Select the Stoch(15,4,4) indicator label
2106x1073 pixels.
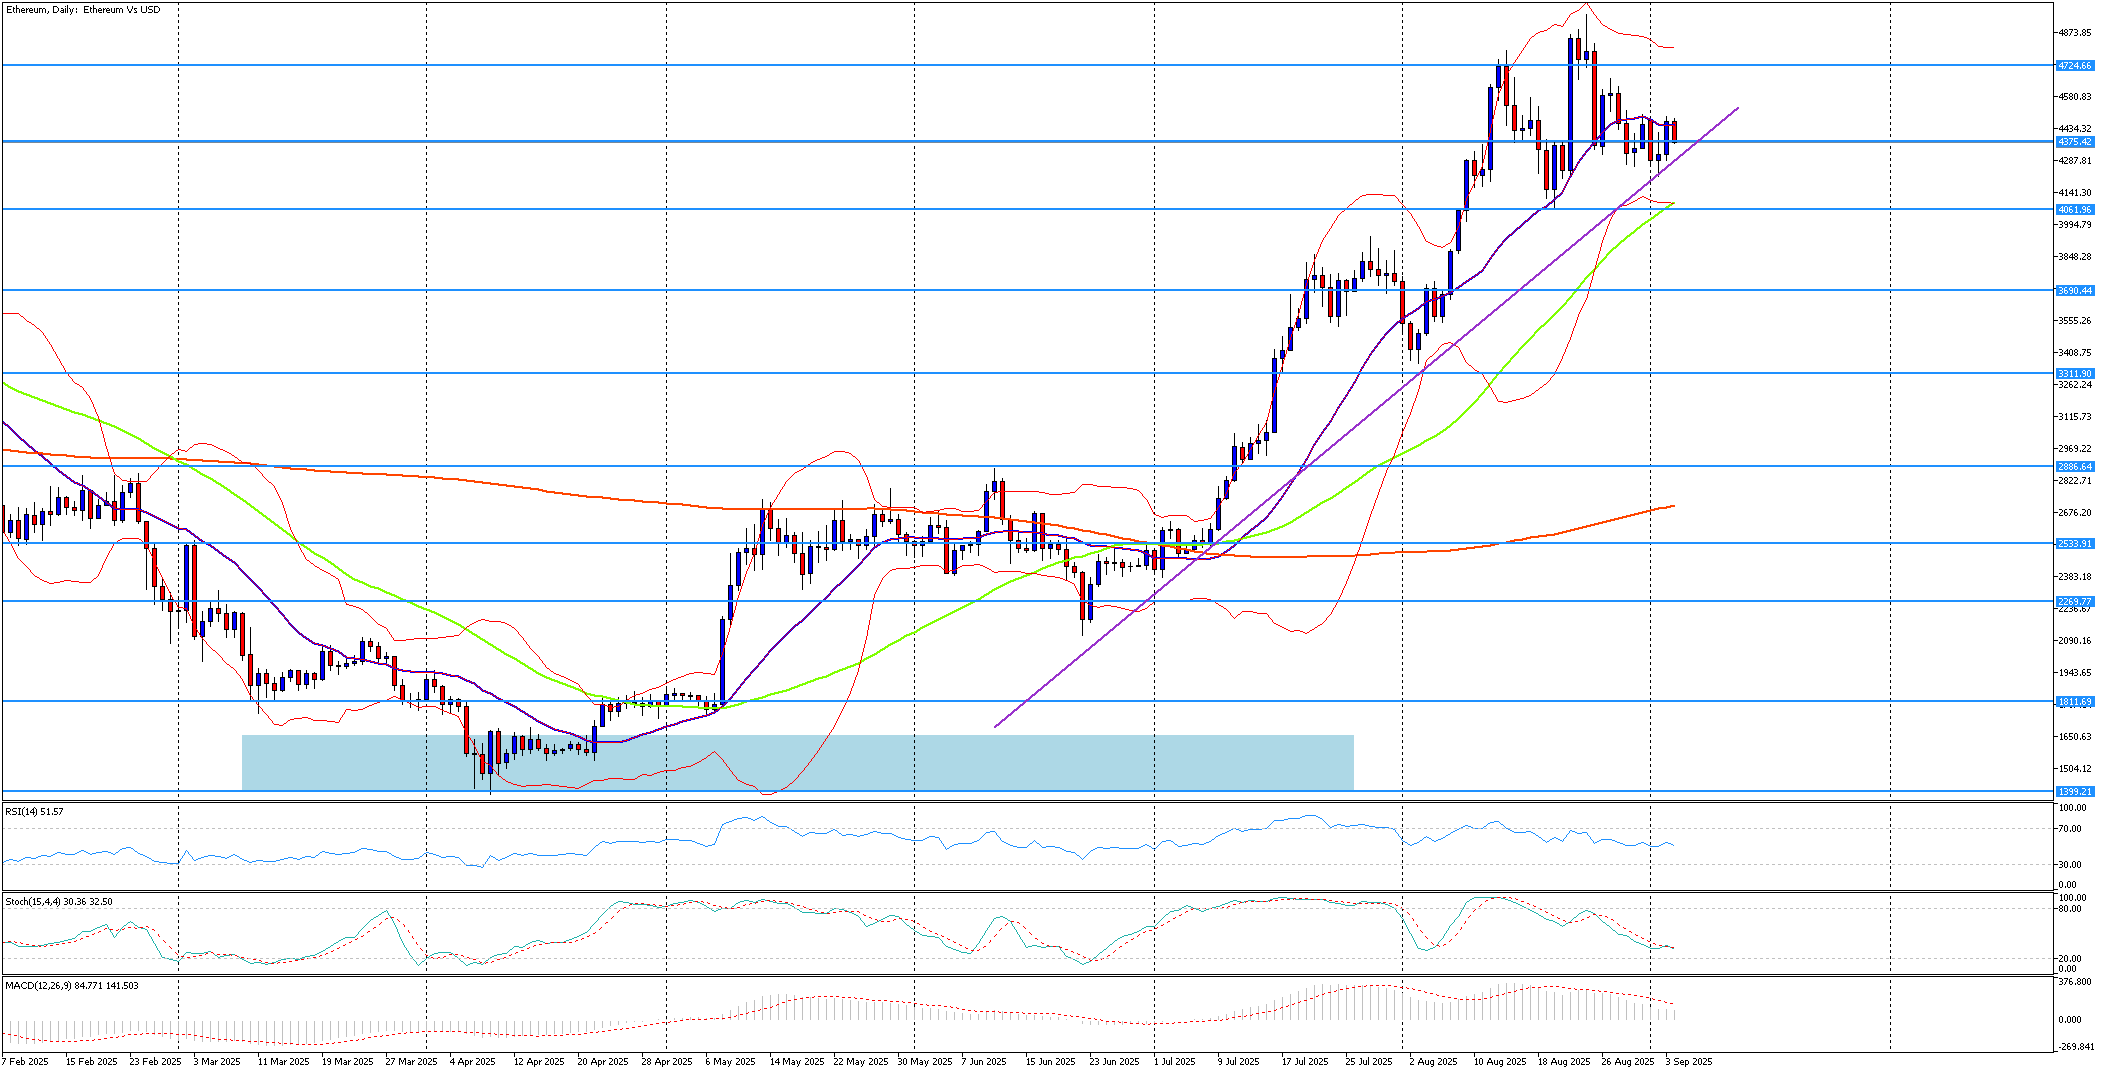click(58, 902)
